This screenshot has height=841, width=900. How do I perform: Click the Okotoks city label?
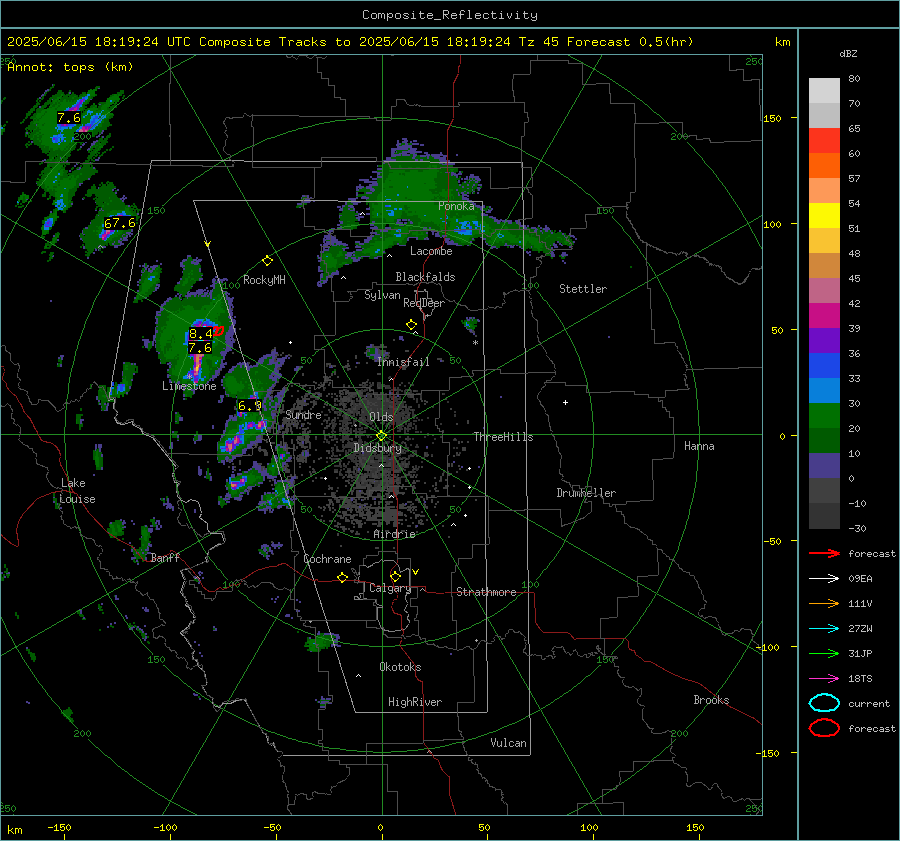click(x=400, y=667)
